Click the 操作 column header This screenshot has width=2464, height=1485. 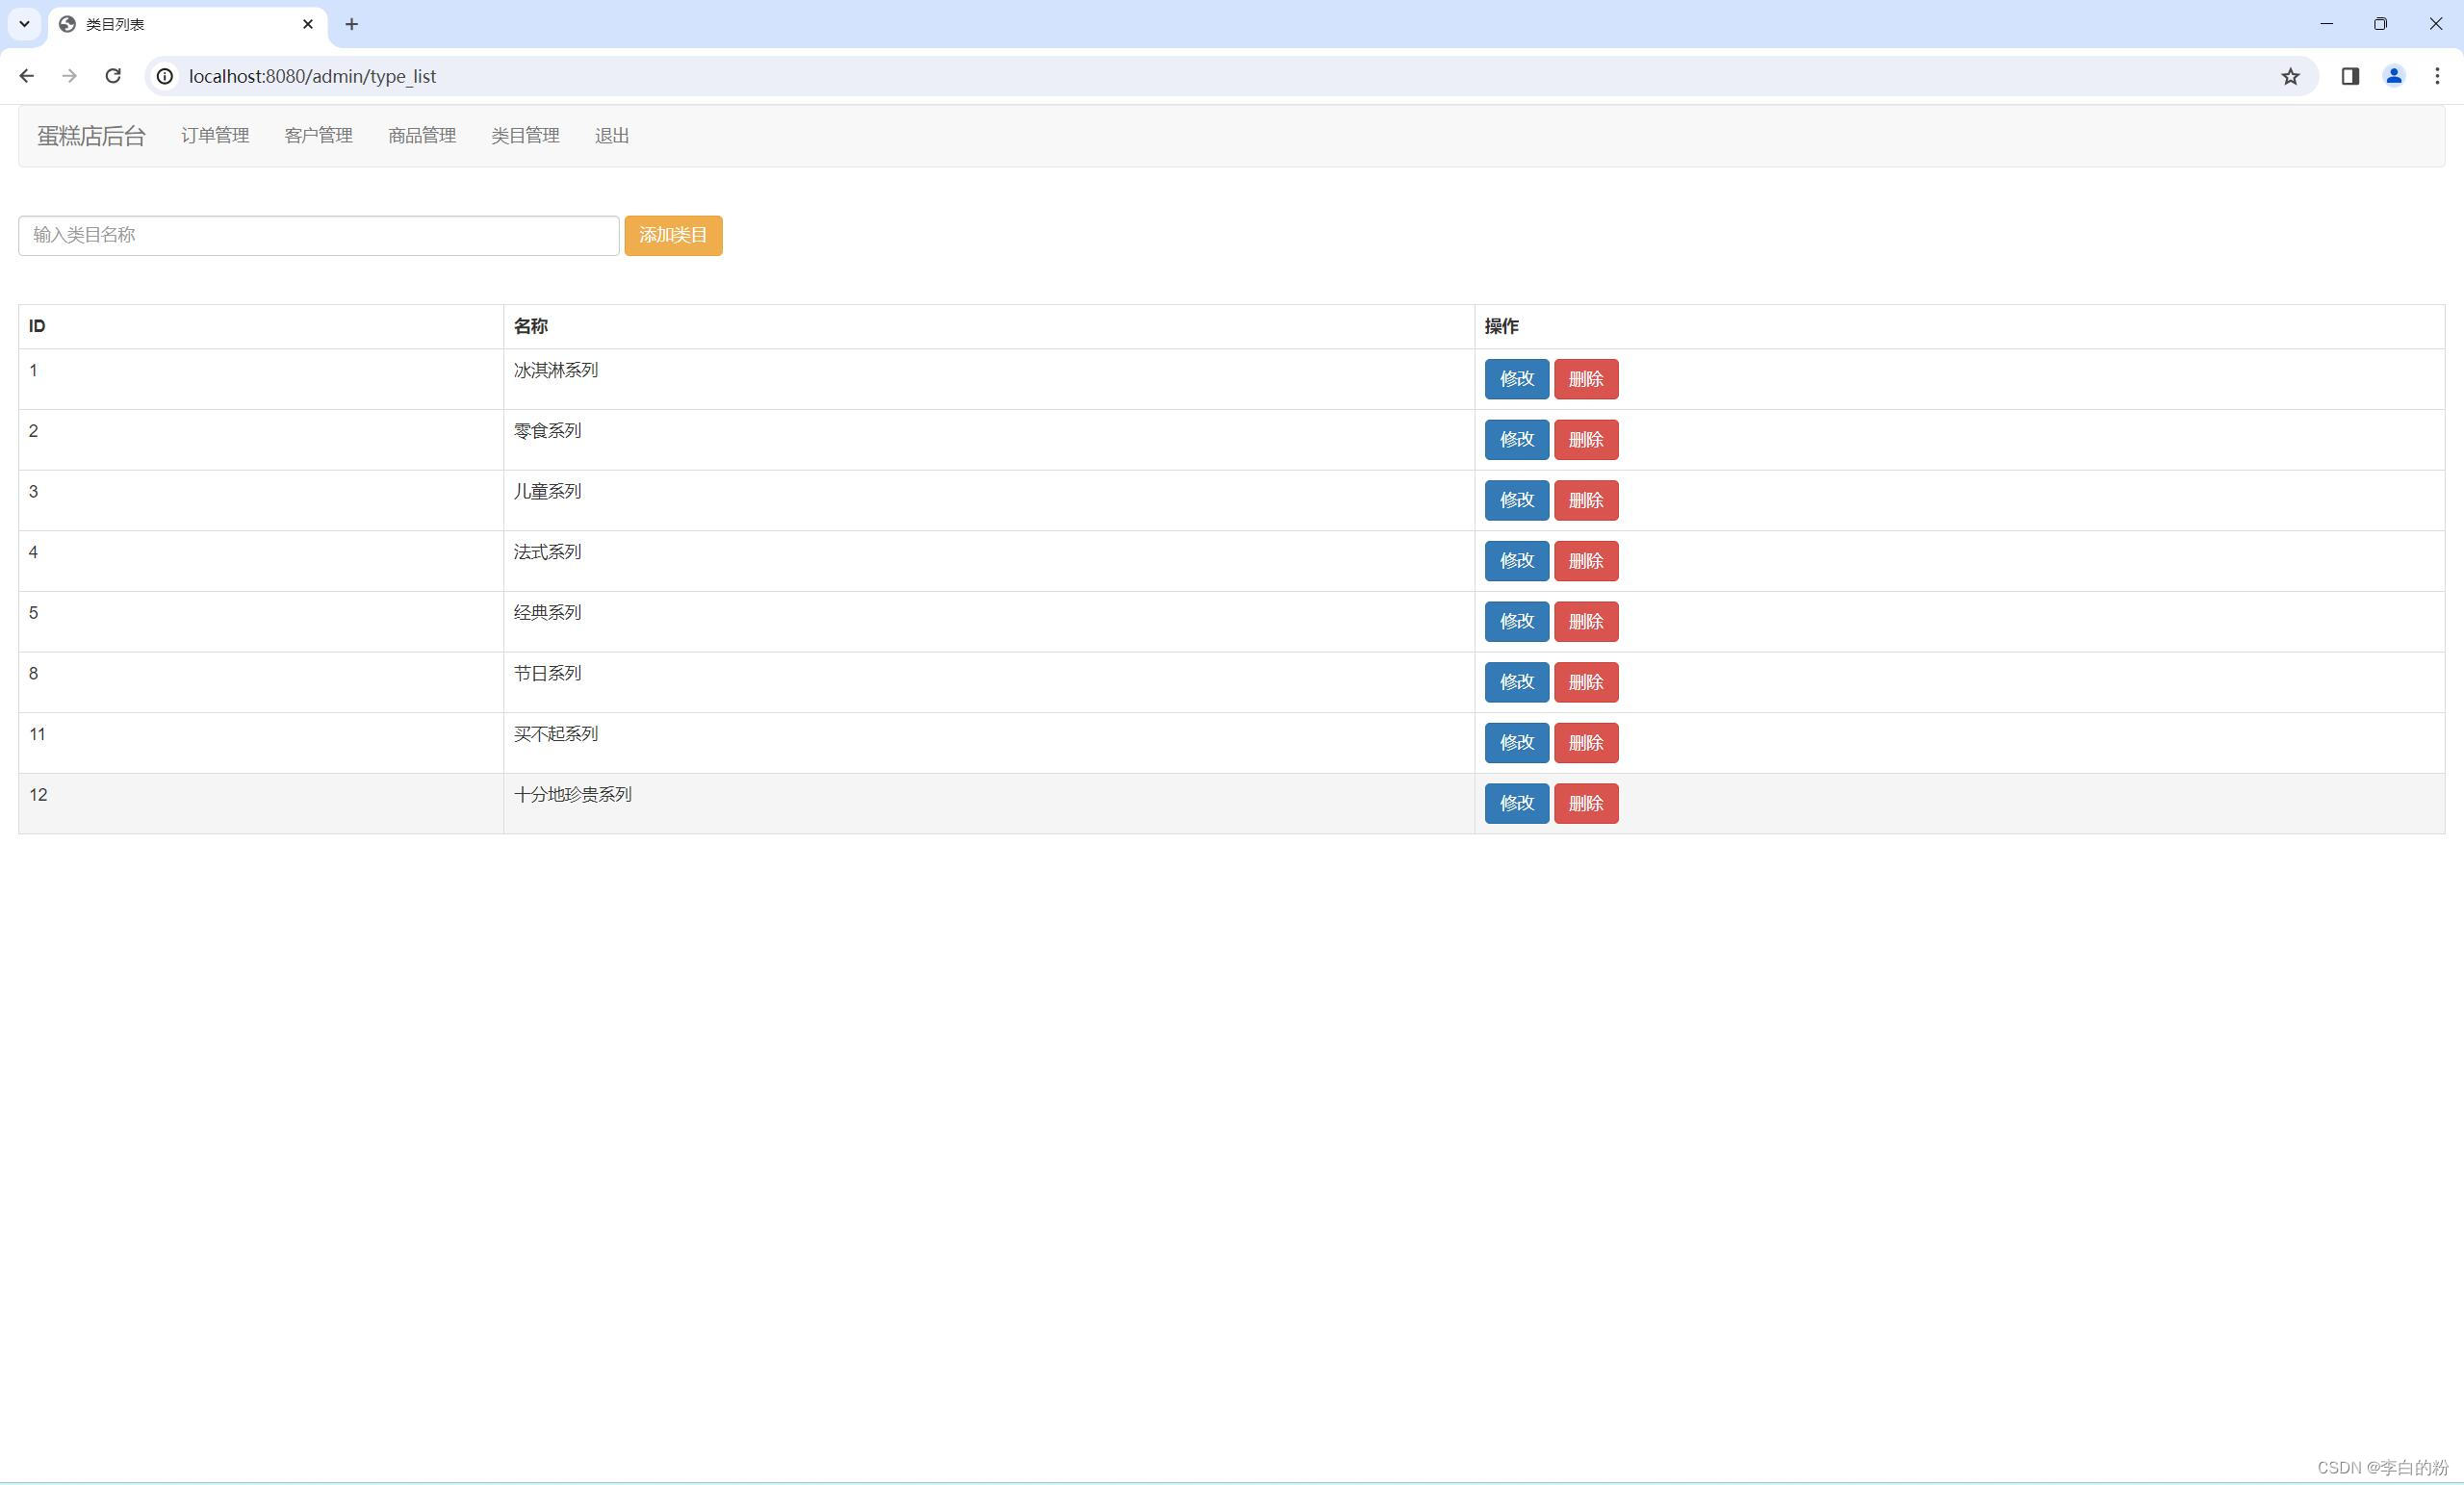[1960, 327]
